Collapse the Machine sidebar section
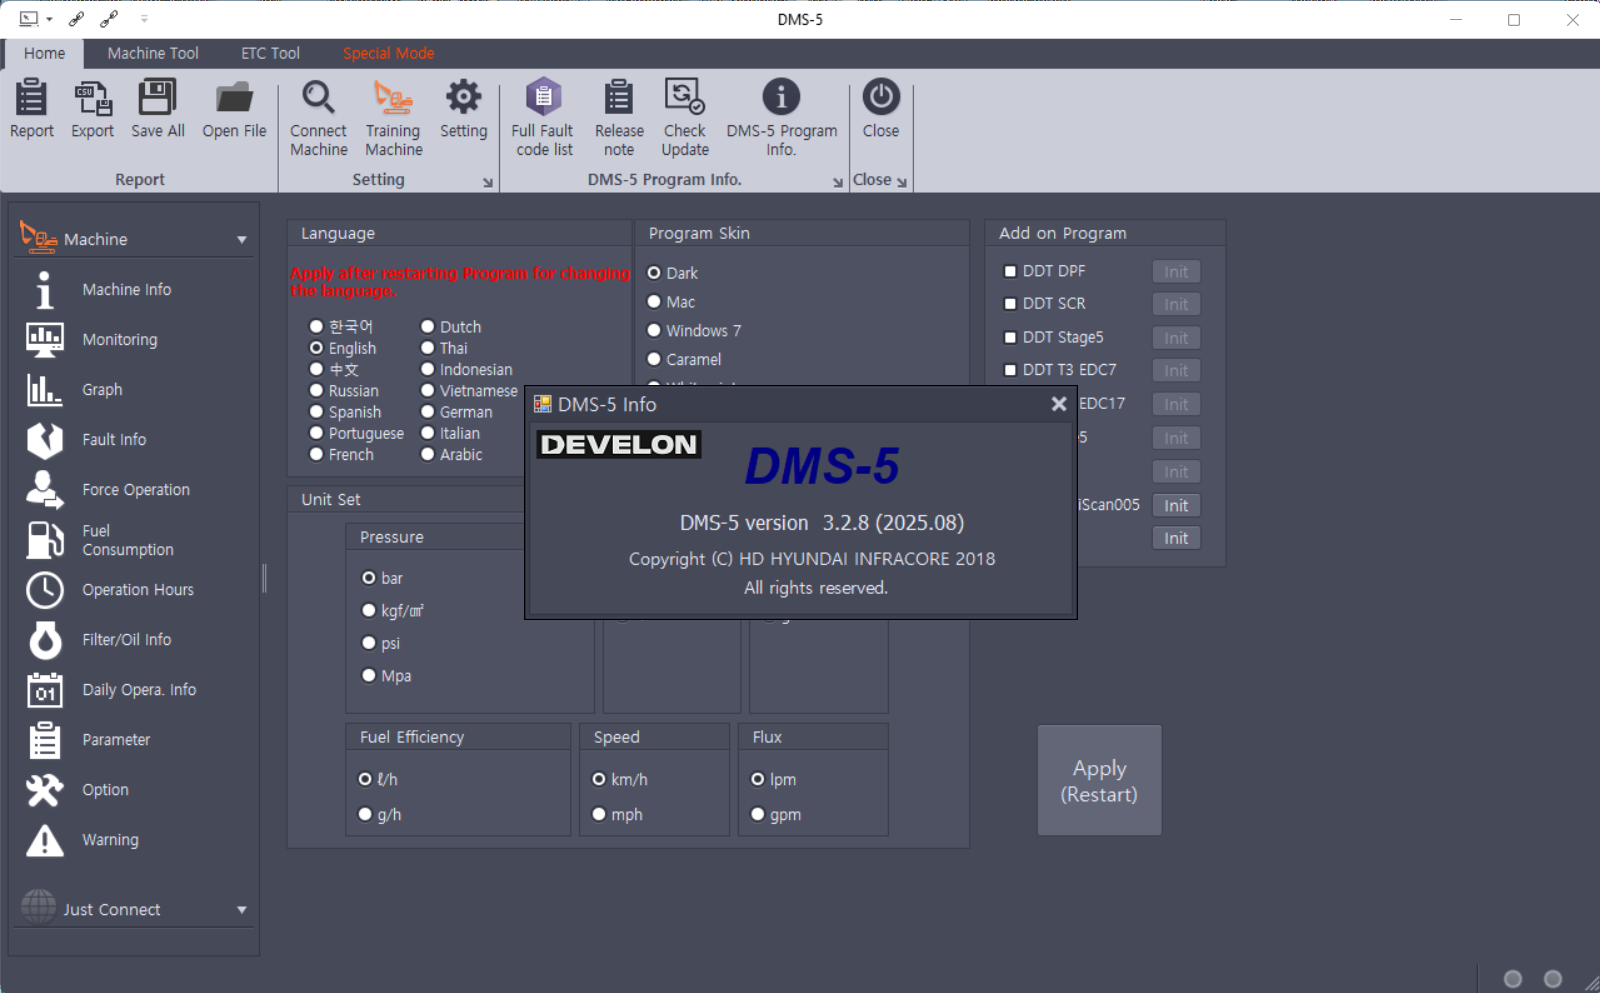This screenshot has width=1600, height=993. (241, 240)
